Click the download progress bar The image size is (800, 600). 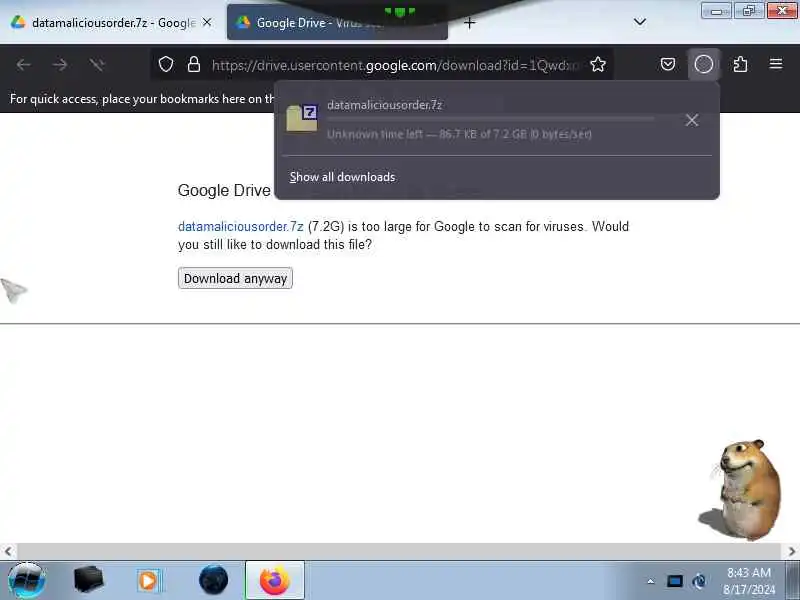pyautogui.click(x=490, y=119)
